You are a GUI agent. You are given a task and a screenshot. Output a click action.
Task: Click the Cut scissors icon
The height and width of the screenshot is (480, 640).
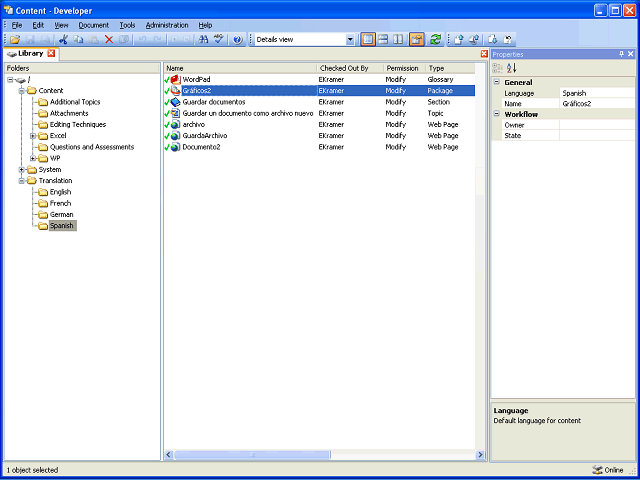[x=63, y=40]
